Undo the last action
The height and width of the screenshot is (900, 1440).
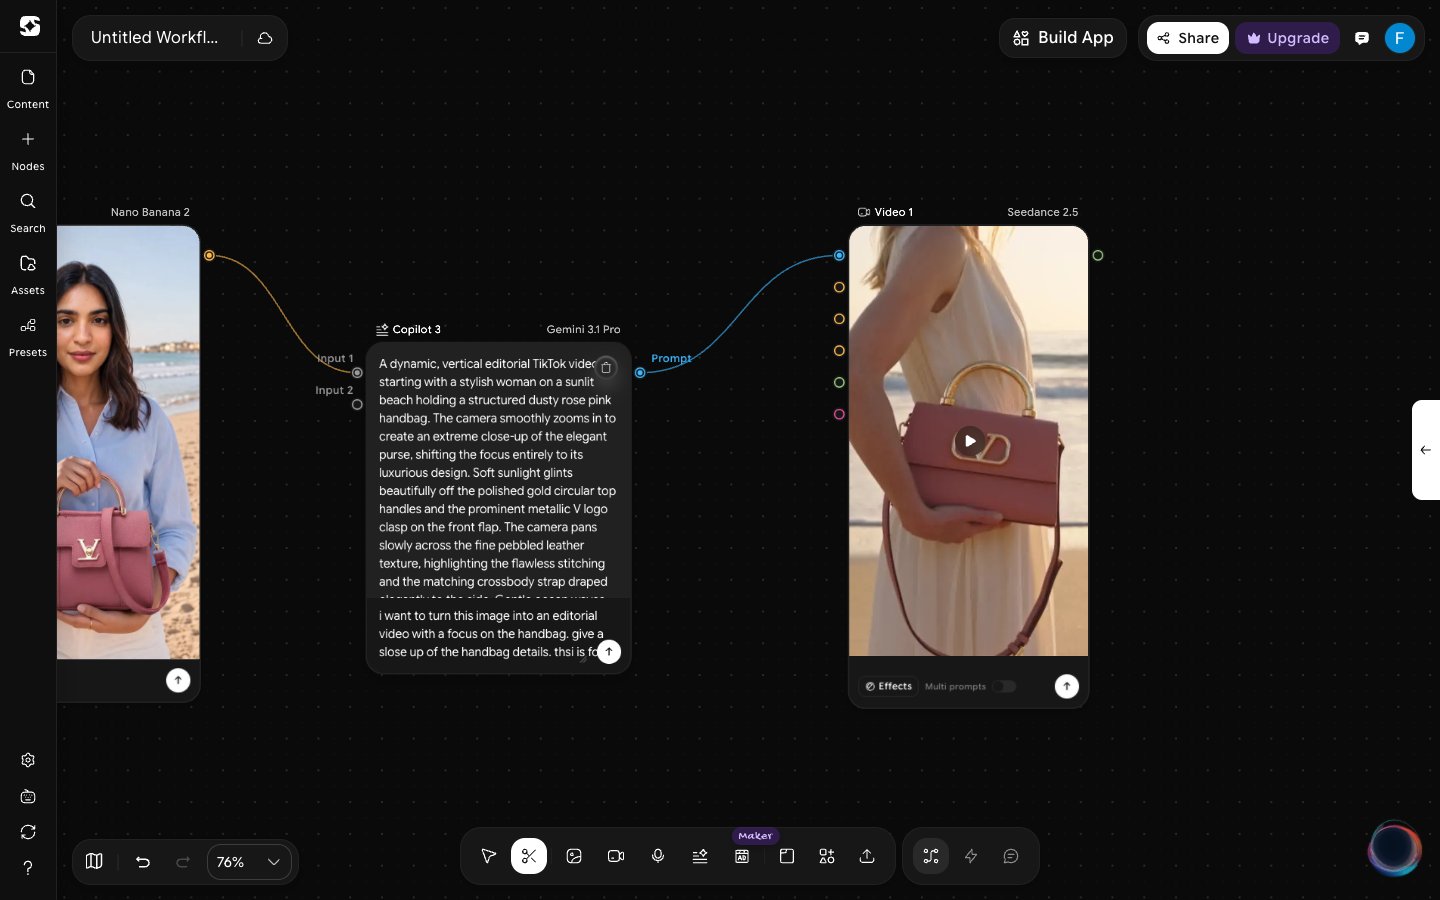pos(143,862)
